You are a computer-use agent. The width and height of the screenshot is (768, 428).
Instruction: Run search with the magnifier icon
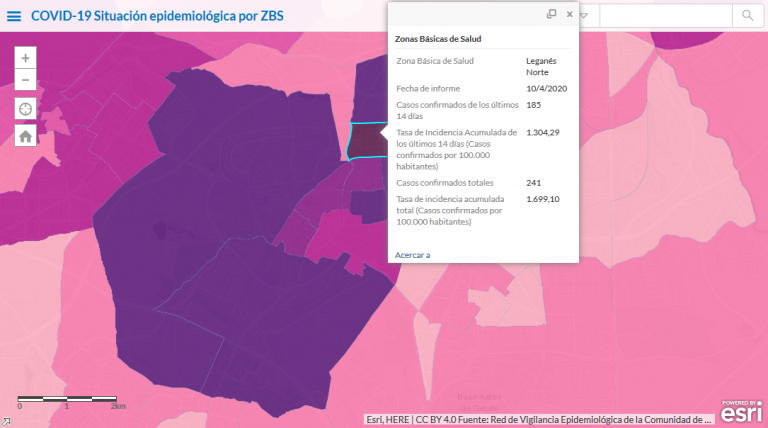pos(747,16)
